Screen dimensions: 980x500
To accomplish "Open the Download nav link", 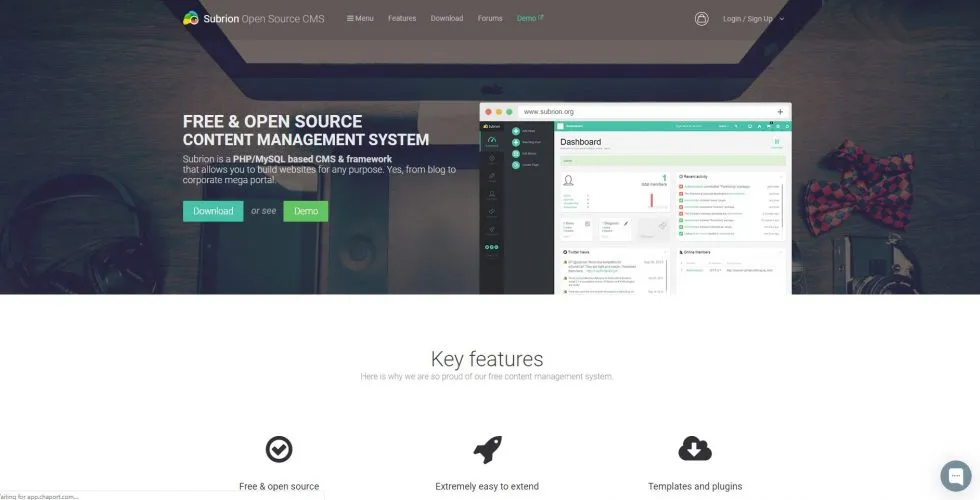I will tap(447, 18).
